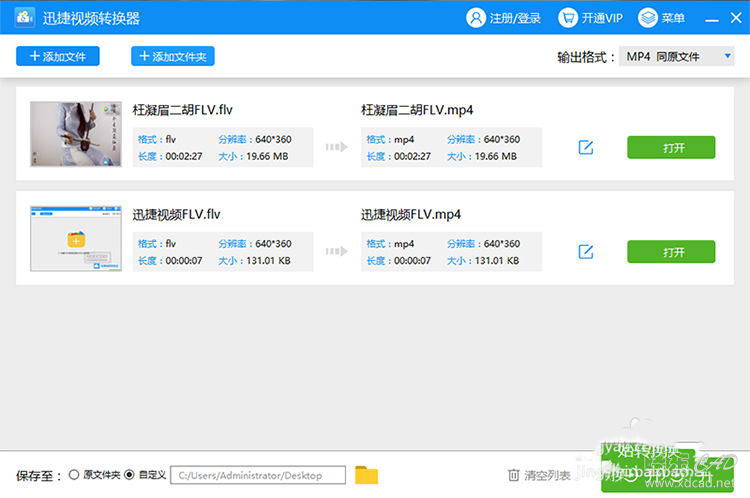
Task: Click the 00:00:07 duration of 迅捷视频FLV.mp4
Action: click(x=412, y=261)
